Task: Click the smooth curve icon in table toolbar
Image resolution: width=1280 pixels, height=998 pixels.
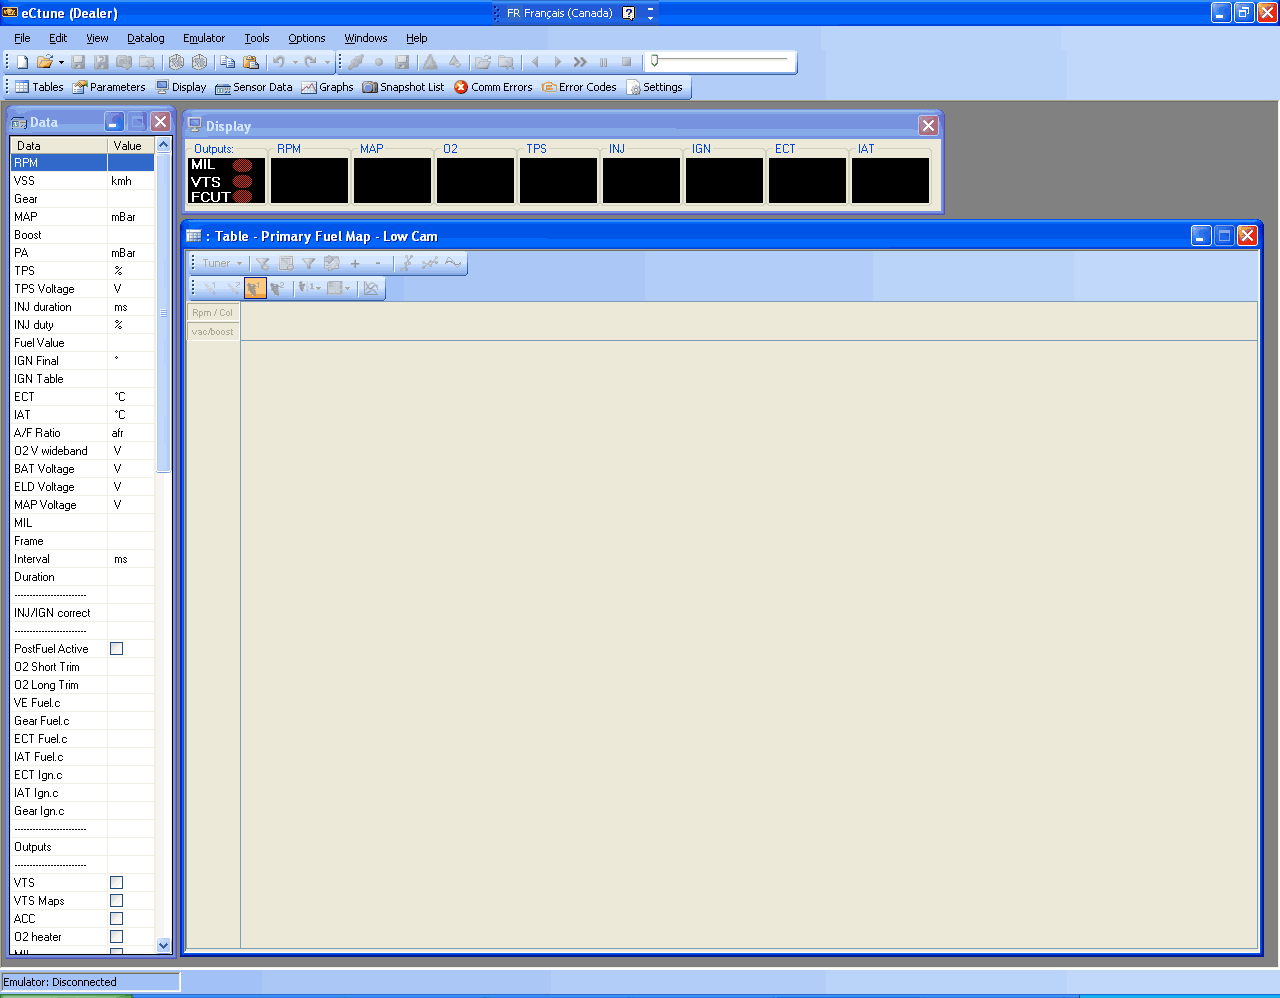Action: pyautogui.click(x=453, y=264)
